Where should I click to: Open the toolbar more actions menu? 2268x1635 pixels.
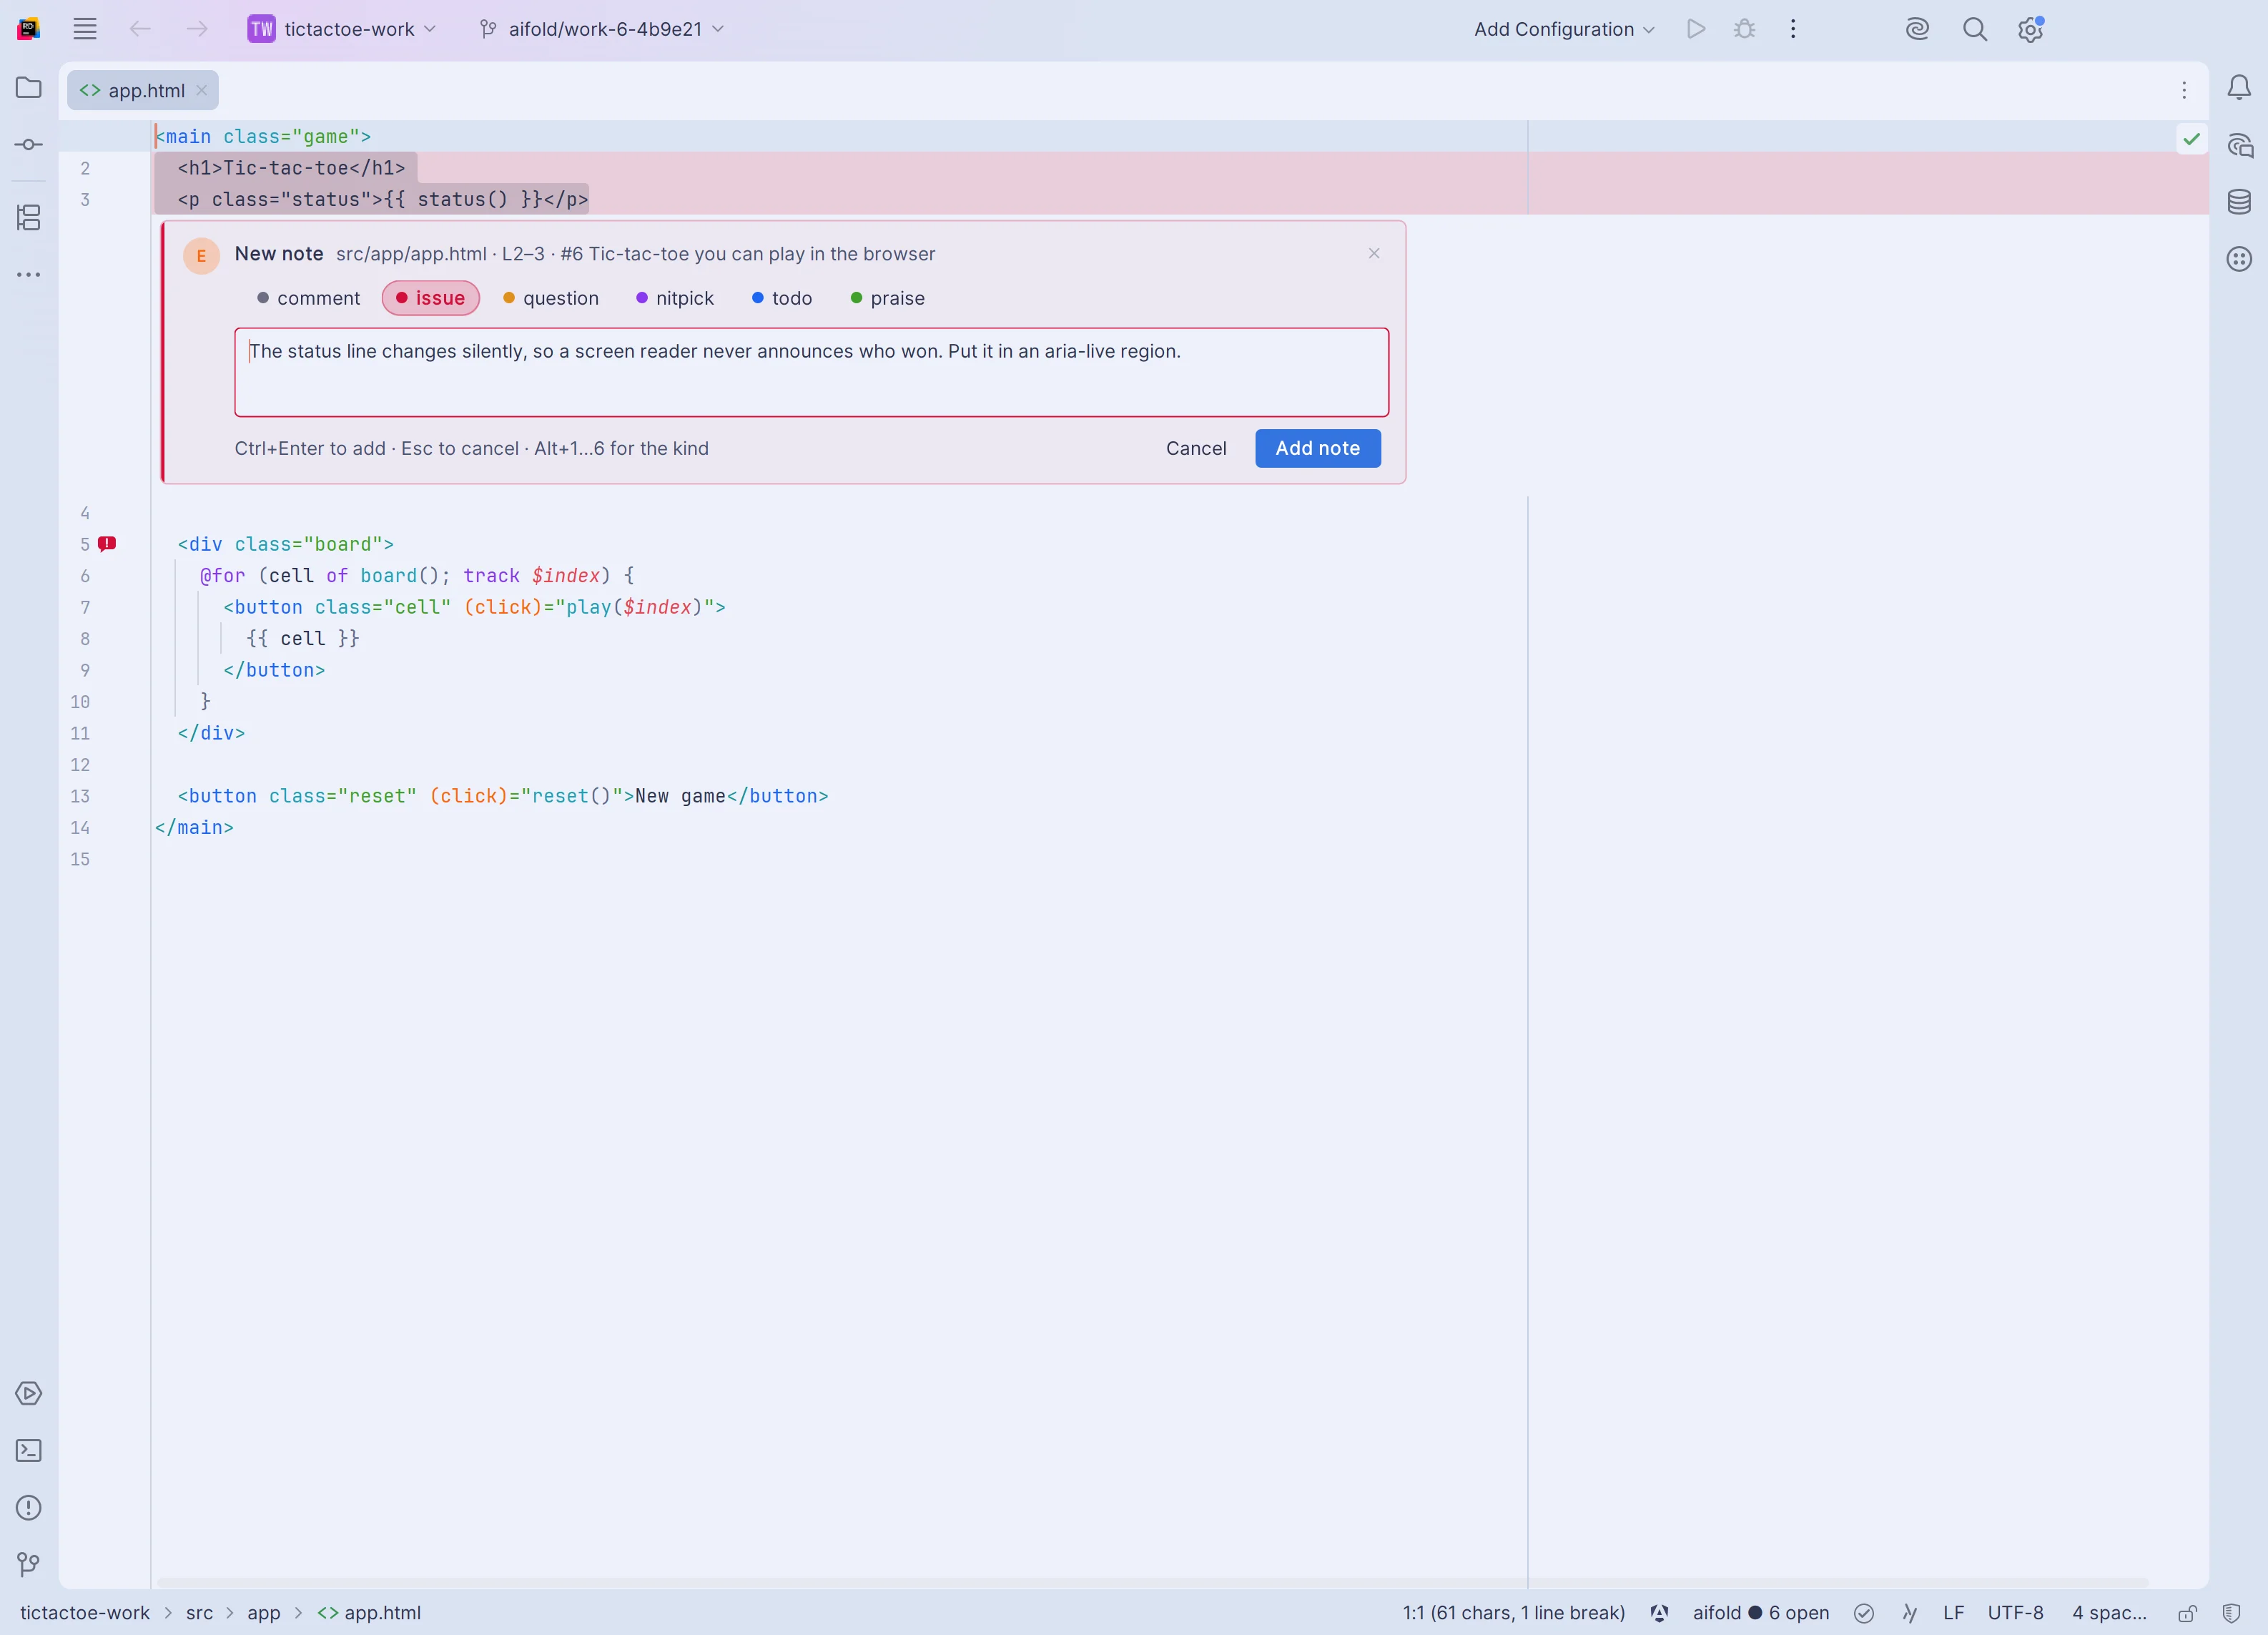1793,29
